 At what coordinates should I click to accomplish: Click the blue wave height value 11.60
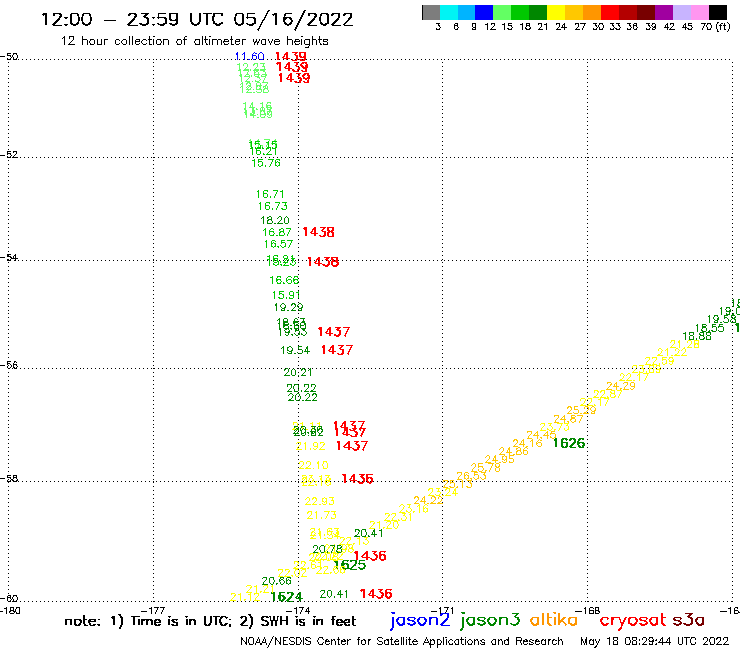coord(250,57)
